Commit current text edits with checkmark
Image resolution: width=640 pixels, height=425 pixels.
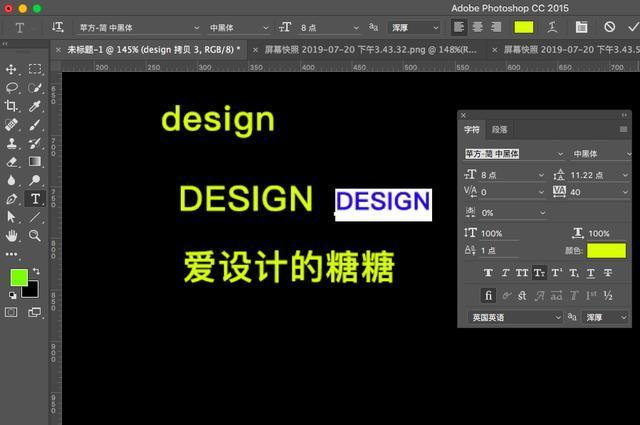pyautogui.click(x=633, y=27)
